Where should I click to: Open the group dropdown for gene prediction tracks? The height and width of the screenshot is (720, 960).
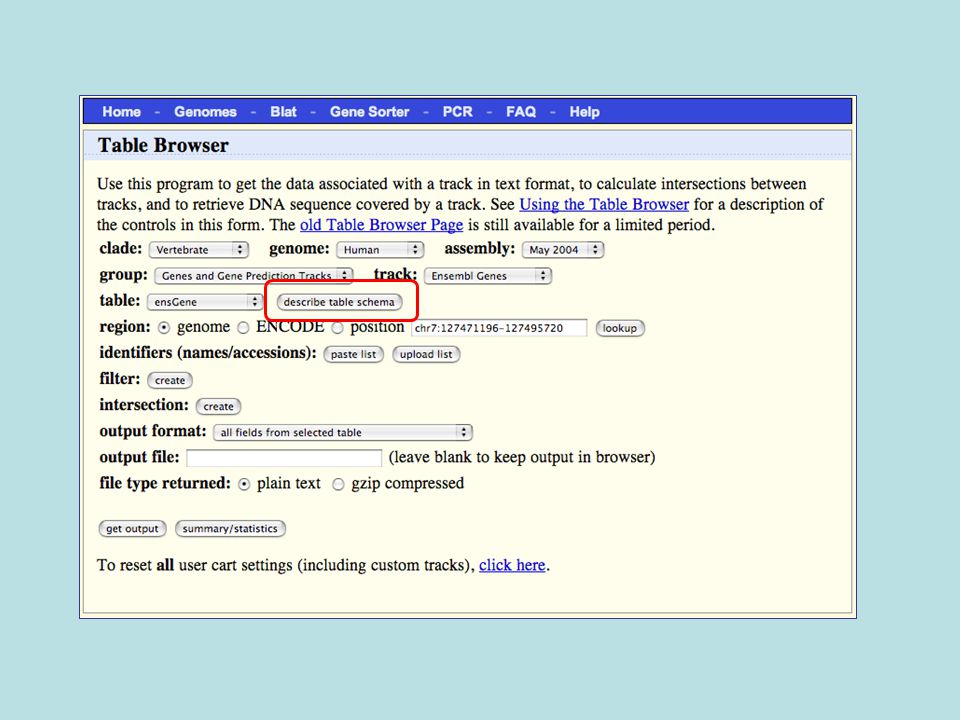(253, 276)
